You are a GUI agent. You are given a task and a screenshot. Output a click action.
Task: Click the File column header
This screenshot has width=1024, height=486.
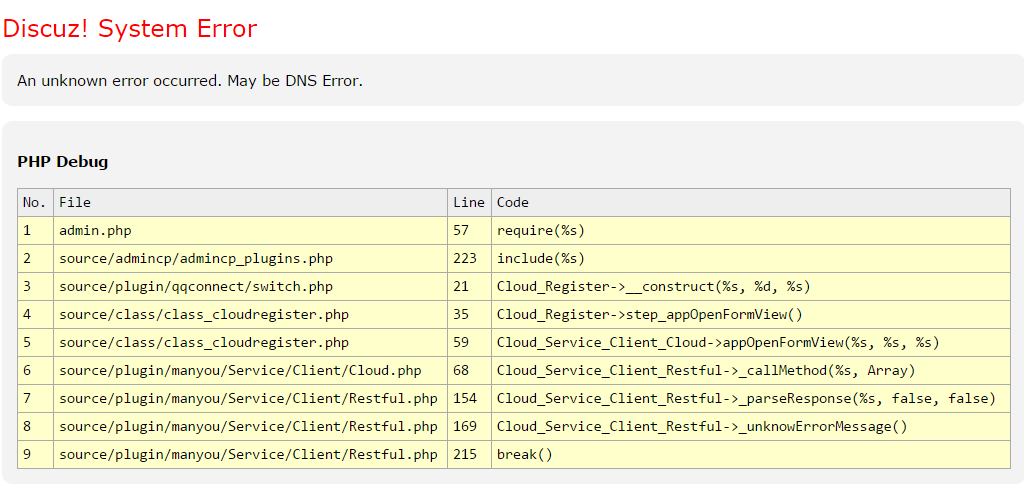pos(75,202)
